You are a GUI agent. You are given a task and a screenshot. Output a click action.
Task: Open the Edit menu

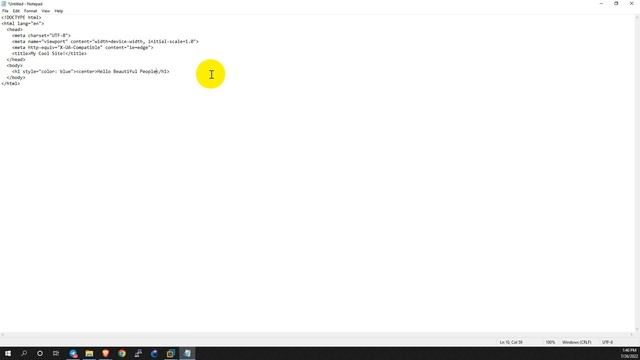16,11
